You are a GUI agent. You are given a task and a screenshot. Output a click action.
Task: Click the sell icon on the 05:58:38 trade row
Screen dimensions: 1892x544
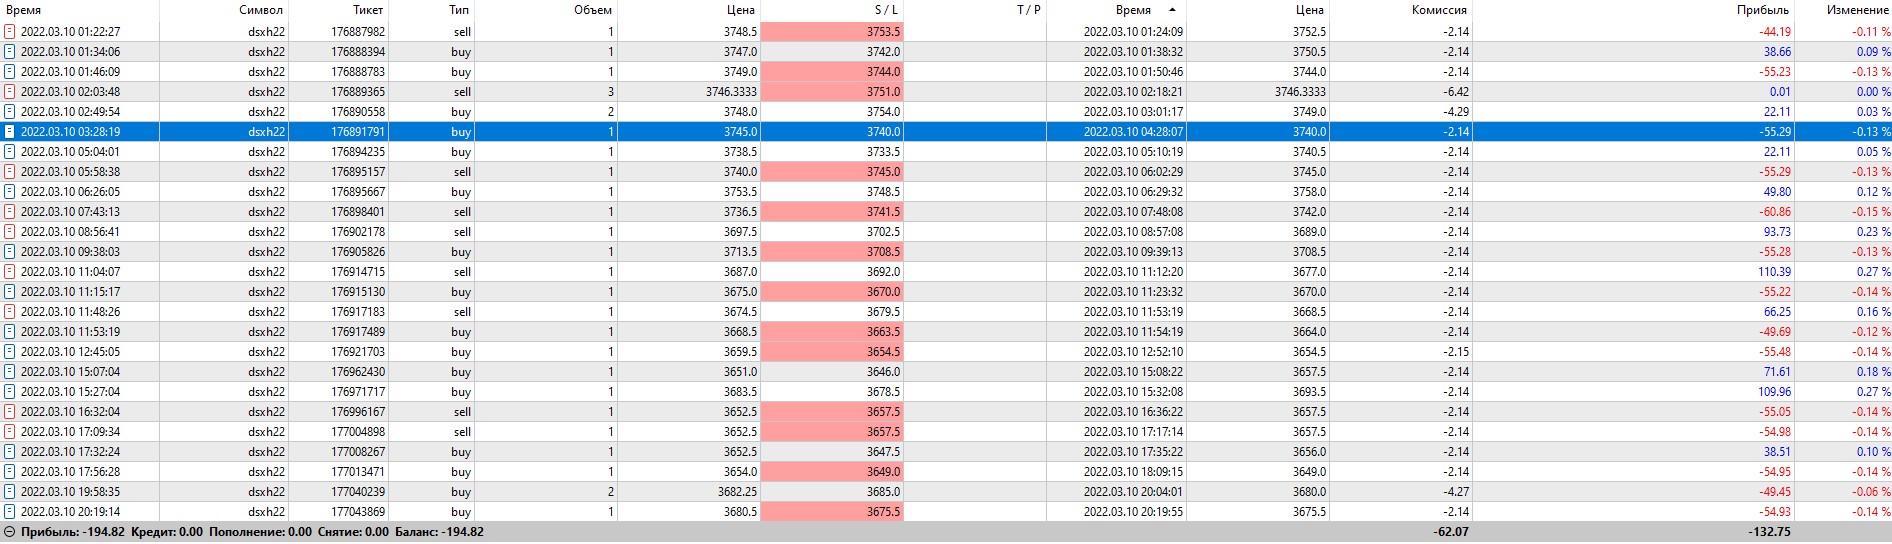point(10,172)
